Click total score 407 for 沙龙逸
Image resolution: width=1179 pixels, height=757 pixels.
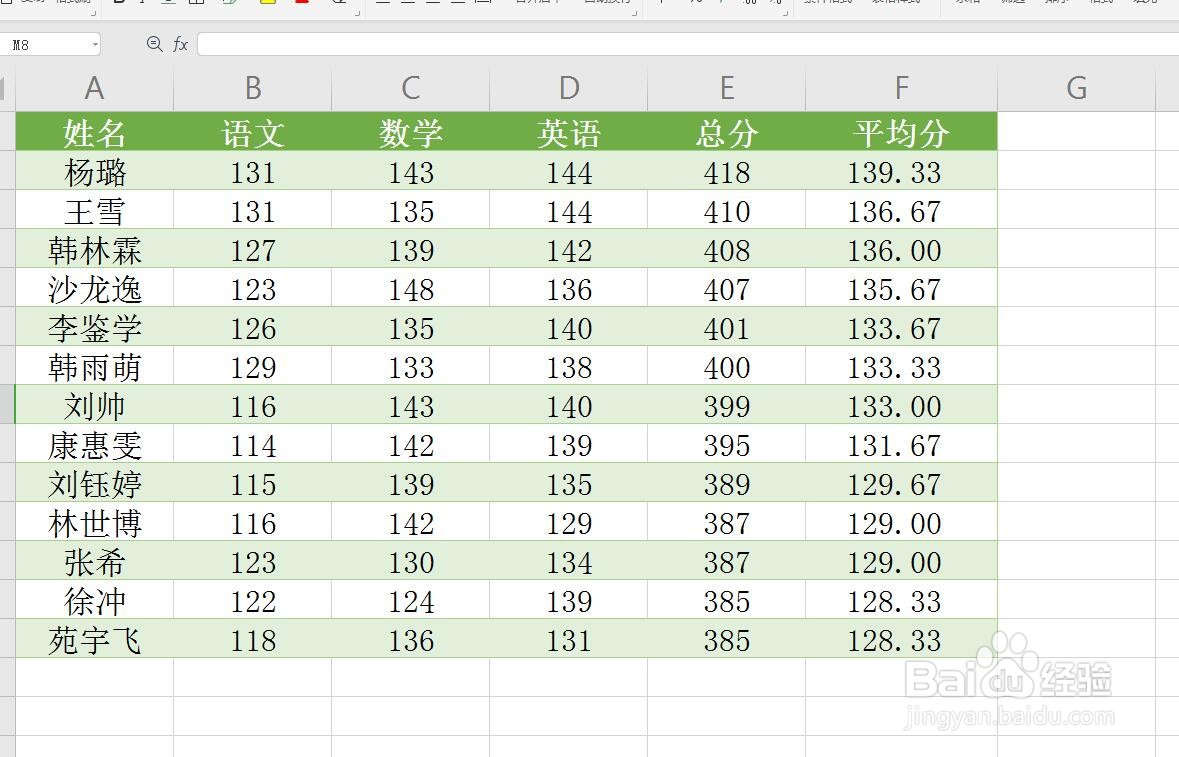click(x=726, y=288)
